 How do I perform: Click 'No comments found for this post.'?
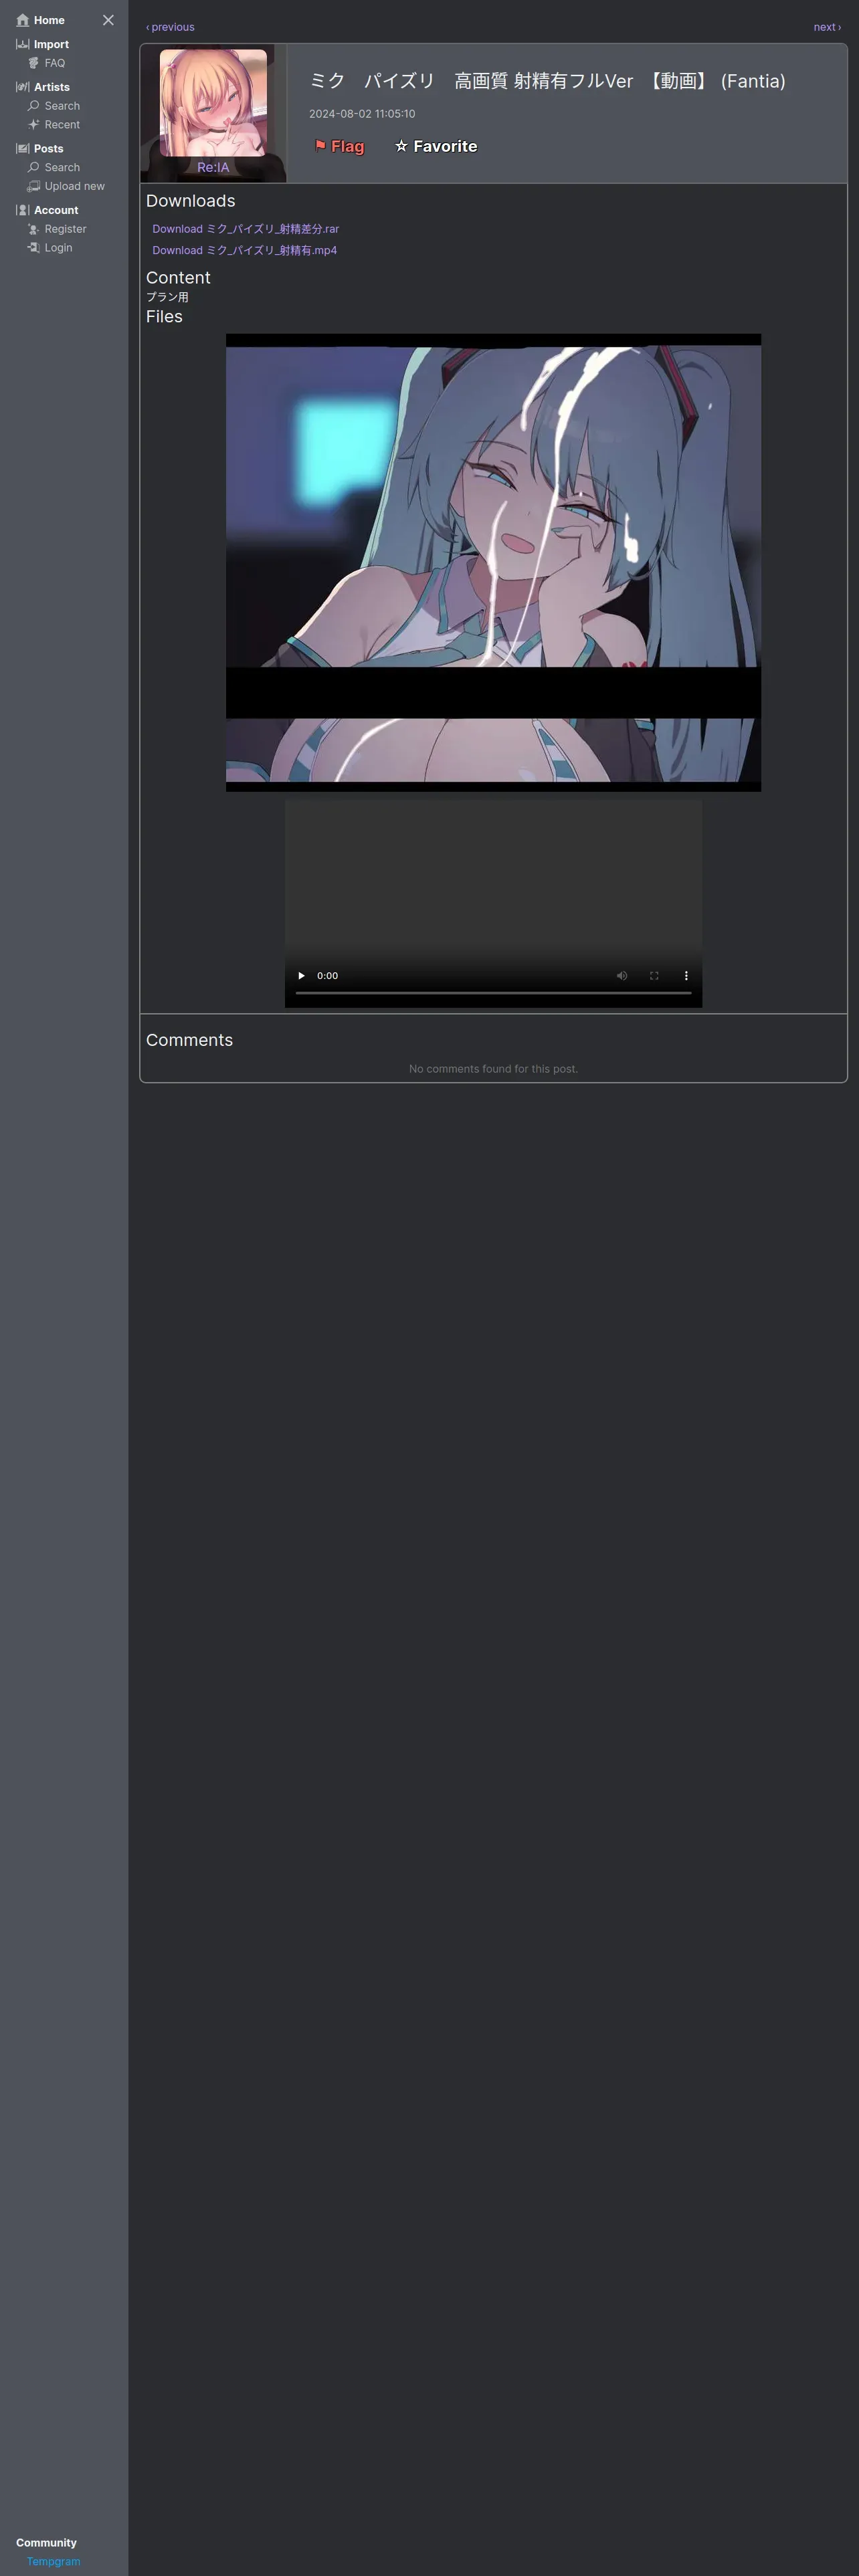pos(493,1069)
